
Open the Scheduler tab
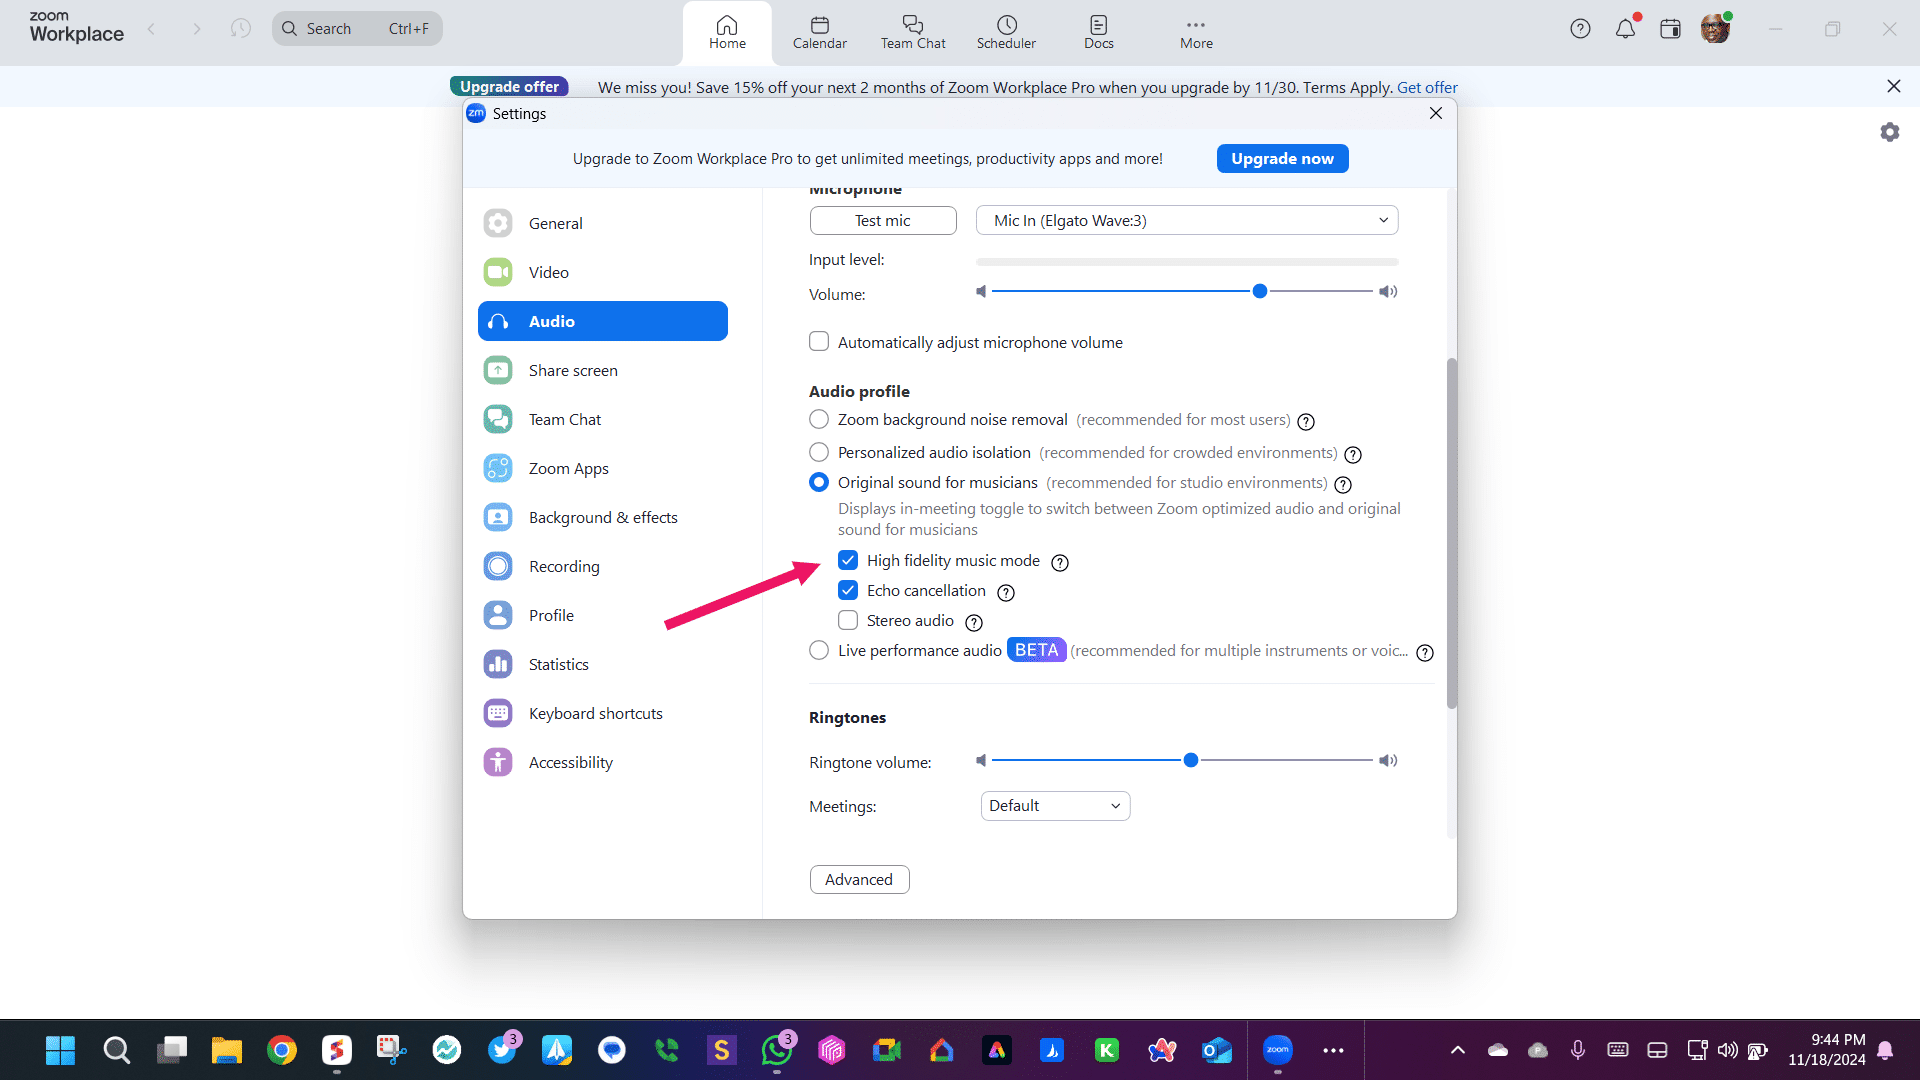pyautogui.click(x=1006, y=32)
